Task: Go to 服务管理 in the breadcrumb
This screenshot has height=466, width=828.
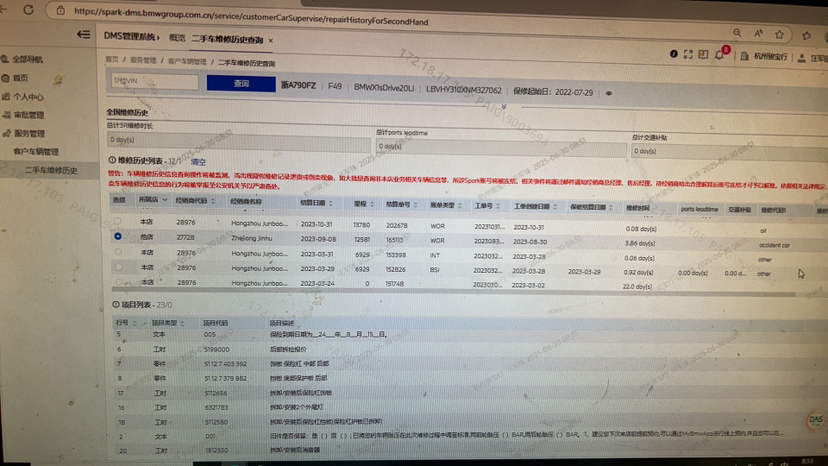Action: point(143,60)
